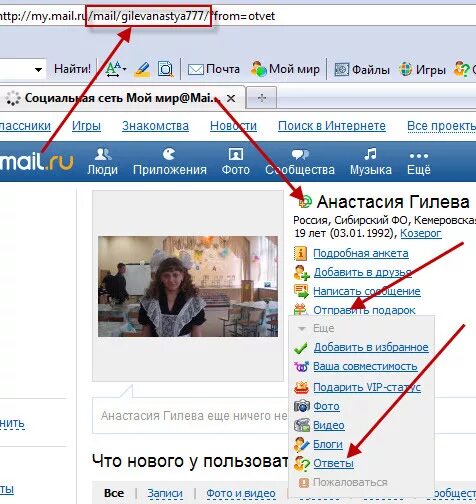Open the Новости portal link
Screen dimensions: 476x504
click(233, 126)
